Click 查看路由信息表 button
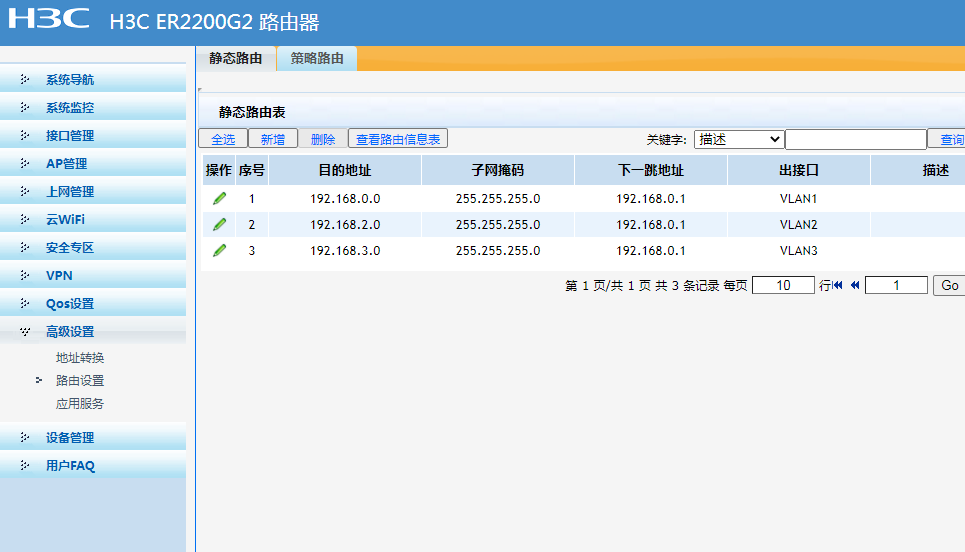This screenshot has height=552, width=965. pos(398,139)
